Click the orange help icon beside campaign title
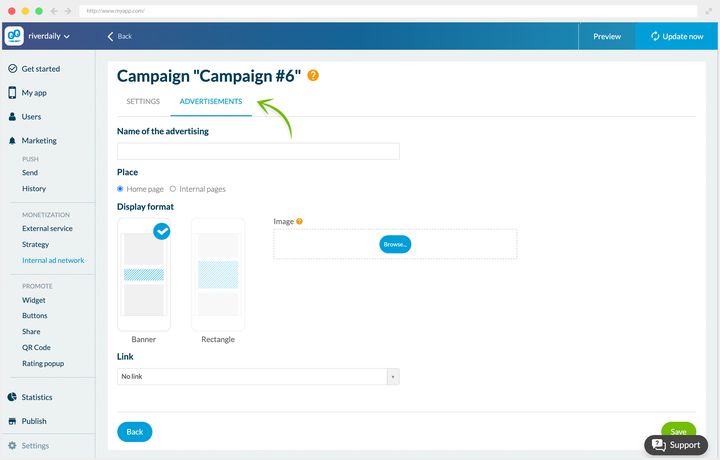Screen dimensions: 720x460 coord(313,75)
